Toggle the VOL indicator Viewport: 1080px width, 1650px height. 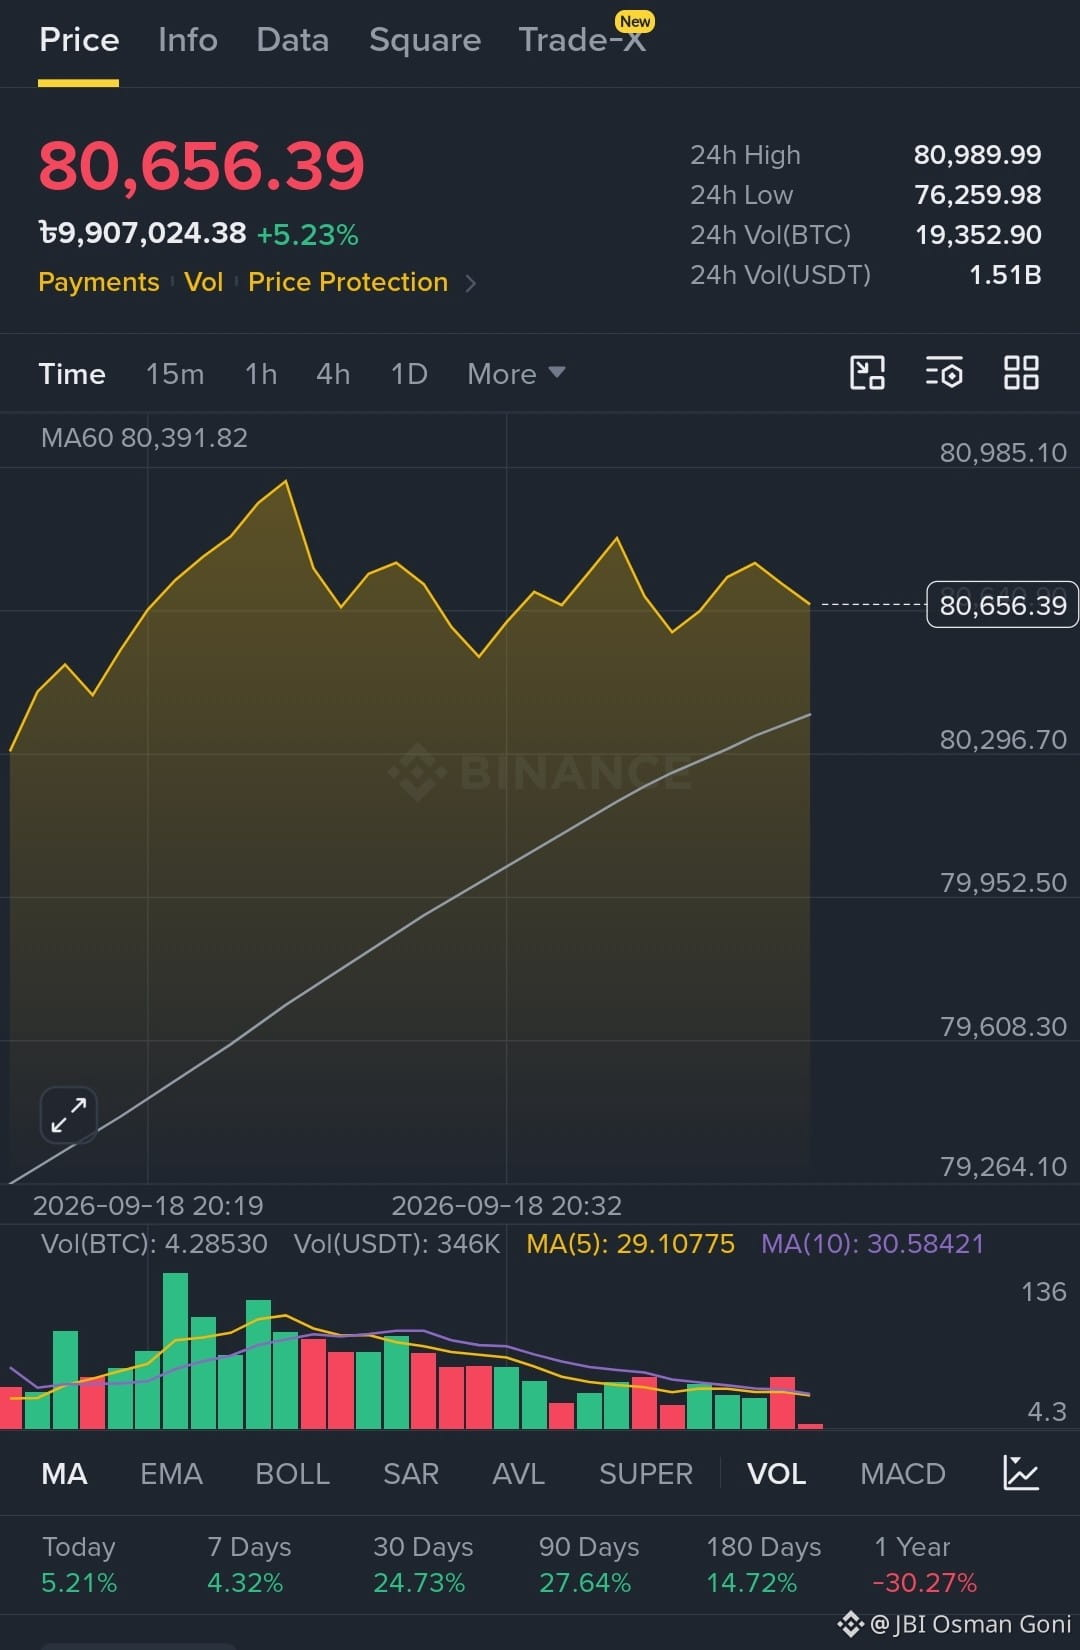point(776,1474)
